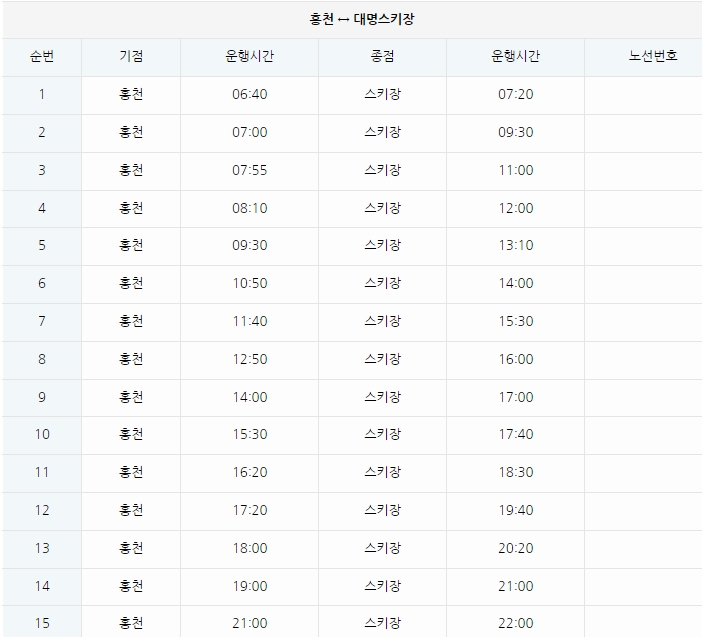This screenshot has height=637, width=702.
Task: Click the 12:50 time cell
Action: (249, 359)
